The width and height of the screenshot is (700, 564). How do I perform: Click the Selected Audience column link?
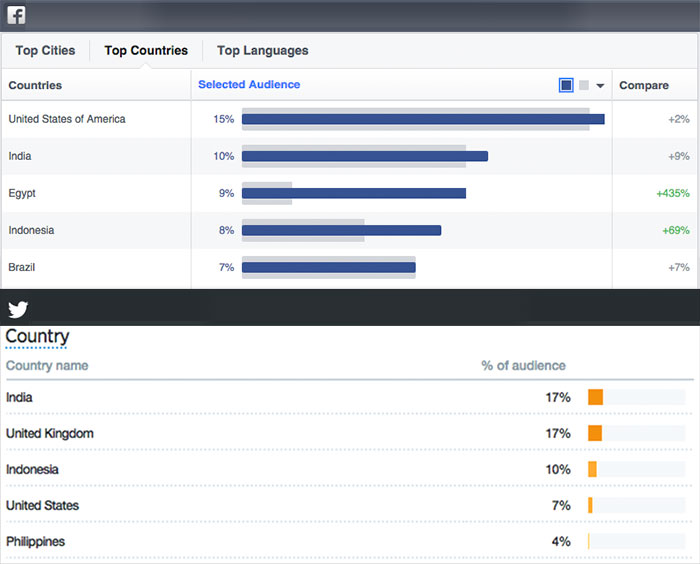[249, 85]
